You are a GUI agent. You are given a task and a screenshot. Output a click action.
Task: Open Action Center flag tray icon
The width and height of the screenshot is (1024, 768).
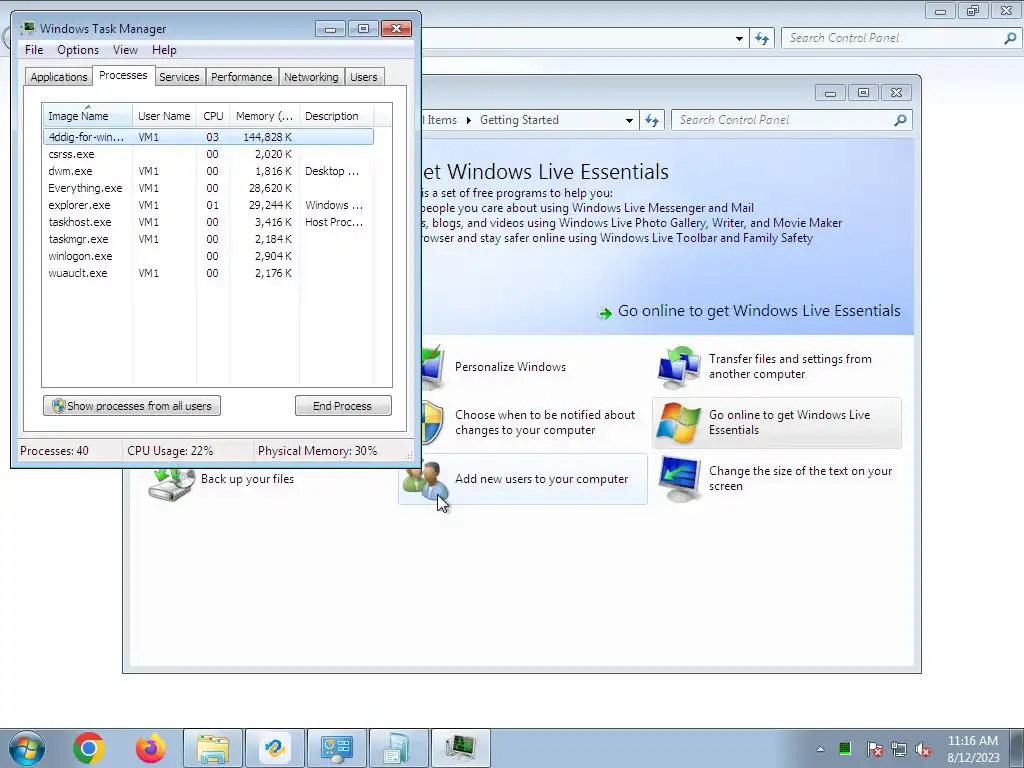(x=874, y=749)
